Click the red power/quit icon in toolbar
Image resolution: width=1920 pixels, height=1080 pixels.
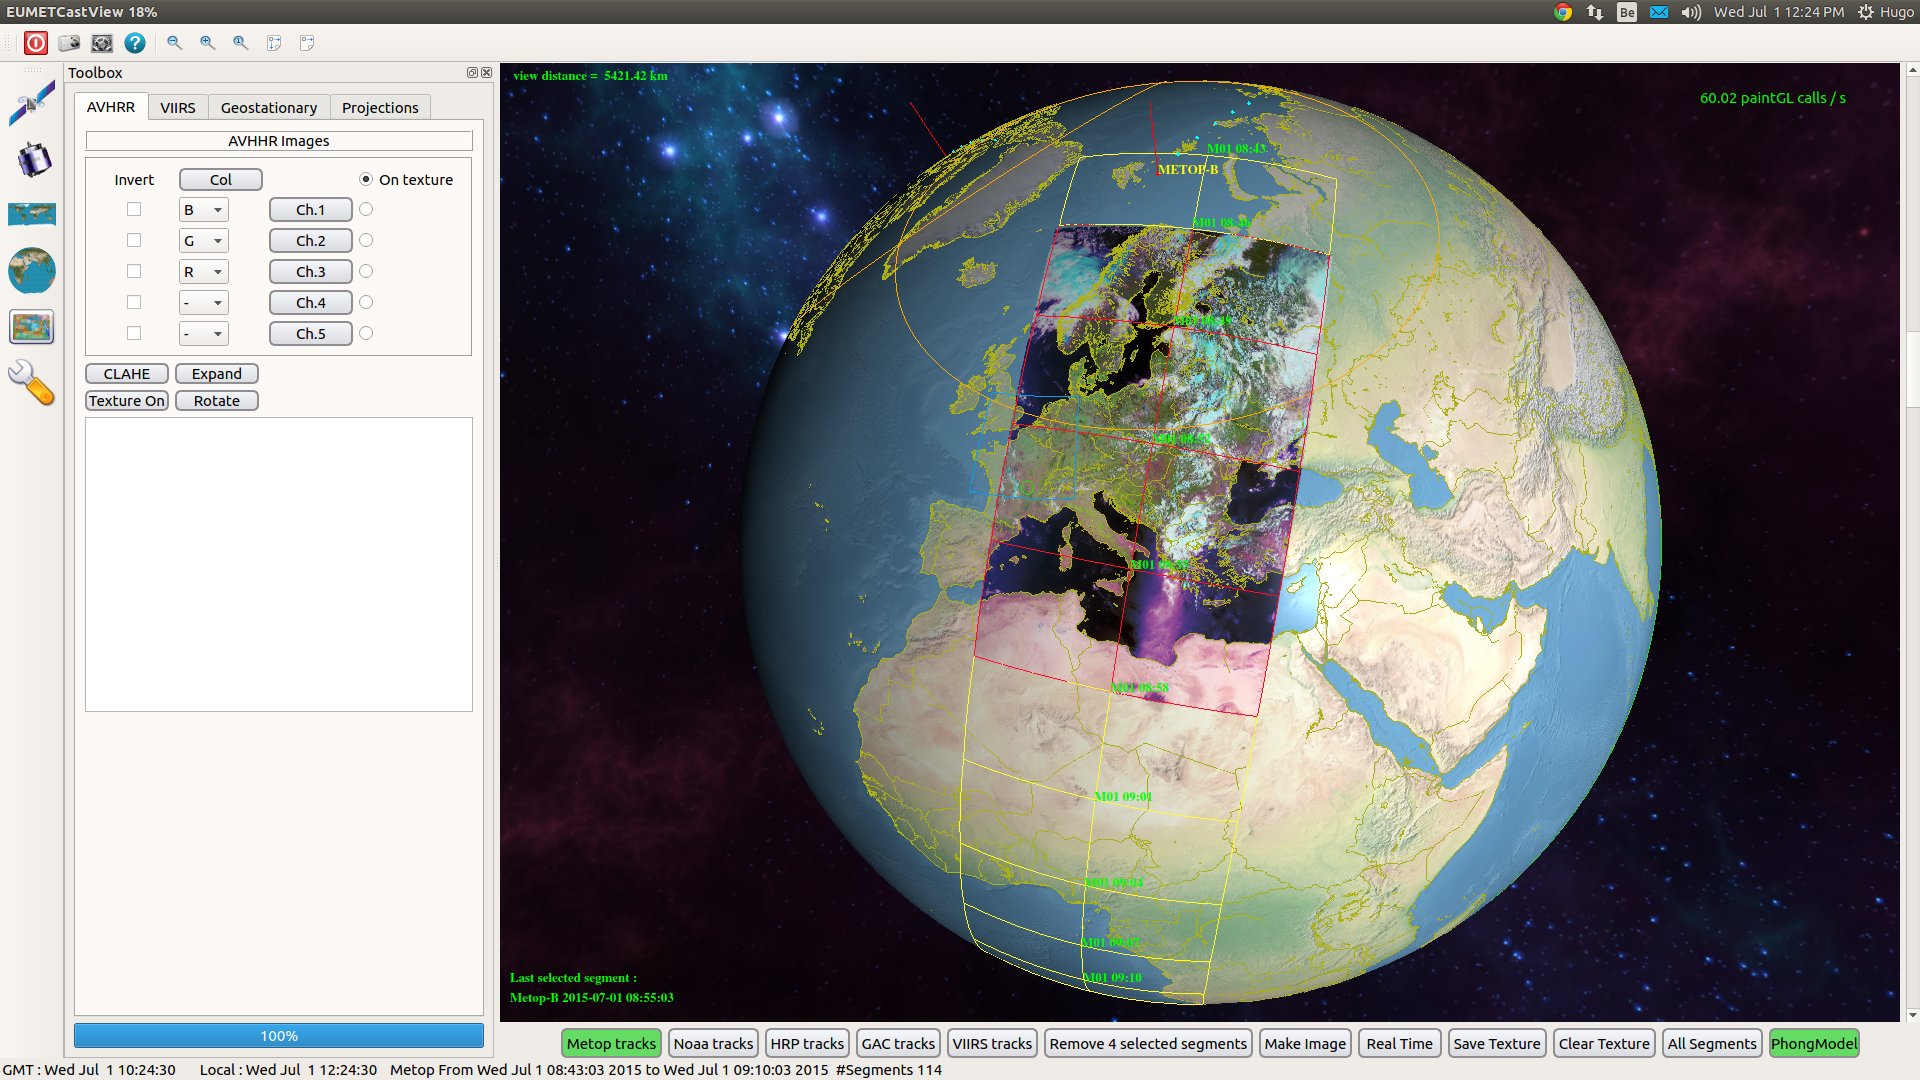pos(36,43)
